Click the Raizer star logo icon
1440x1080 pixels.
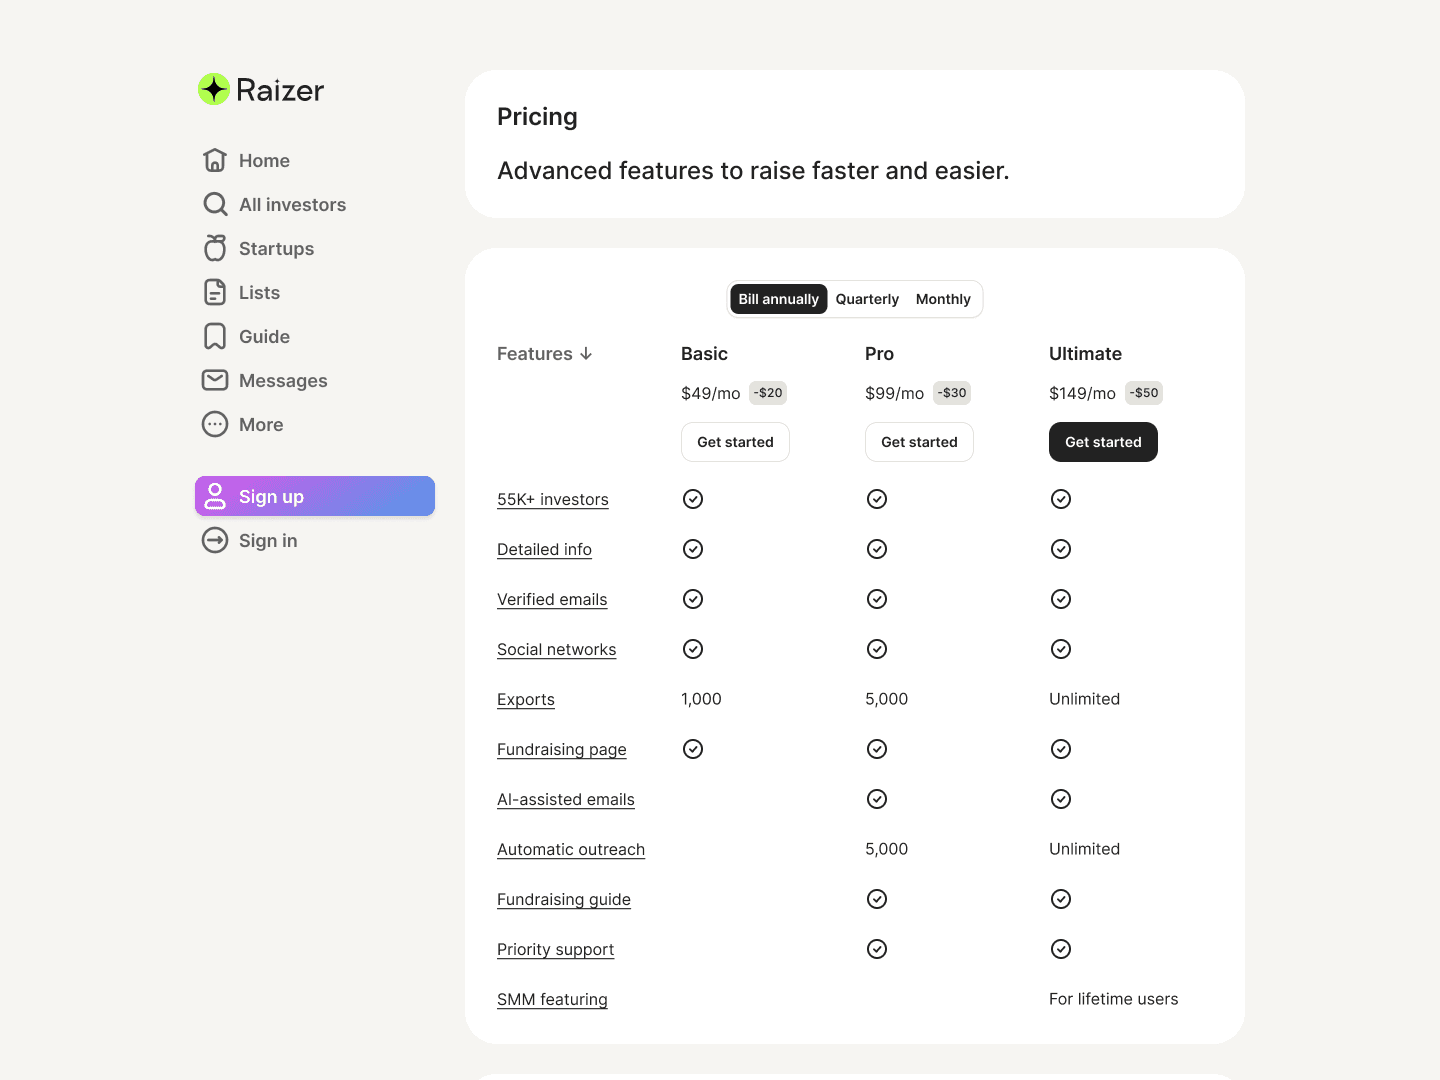click(214, 89)
